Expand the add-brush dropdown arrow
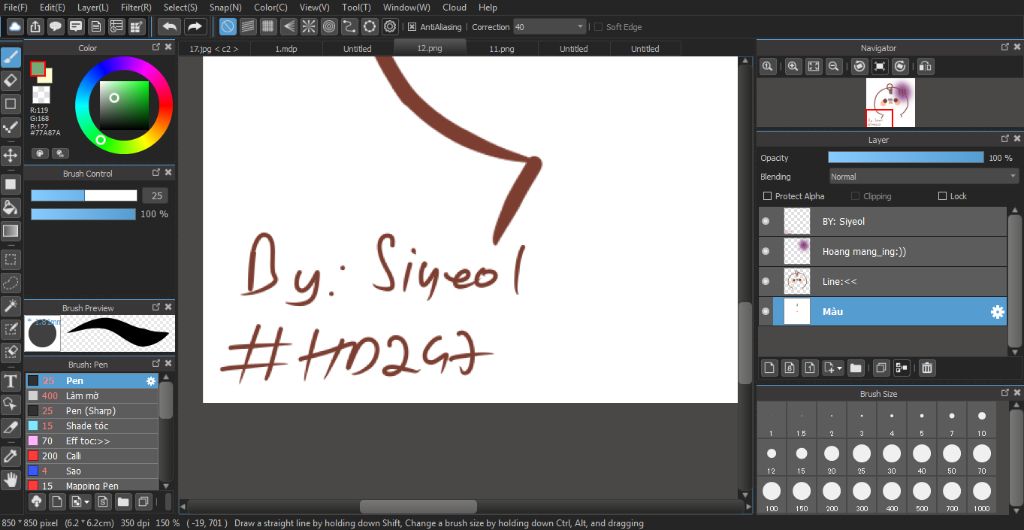 pos(87,502)
